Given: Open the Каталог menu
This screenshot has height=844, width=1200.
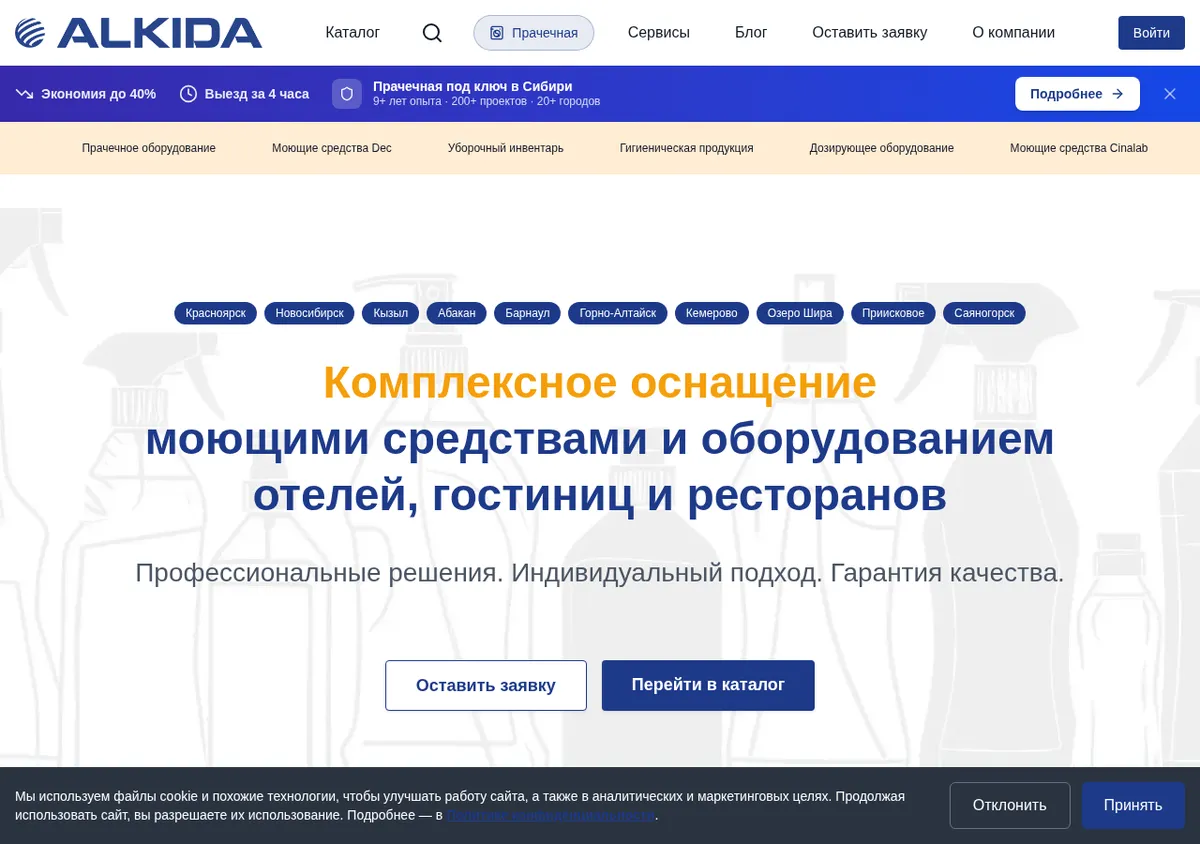Looking at the screenshot, I should point(353,33).
